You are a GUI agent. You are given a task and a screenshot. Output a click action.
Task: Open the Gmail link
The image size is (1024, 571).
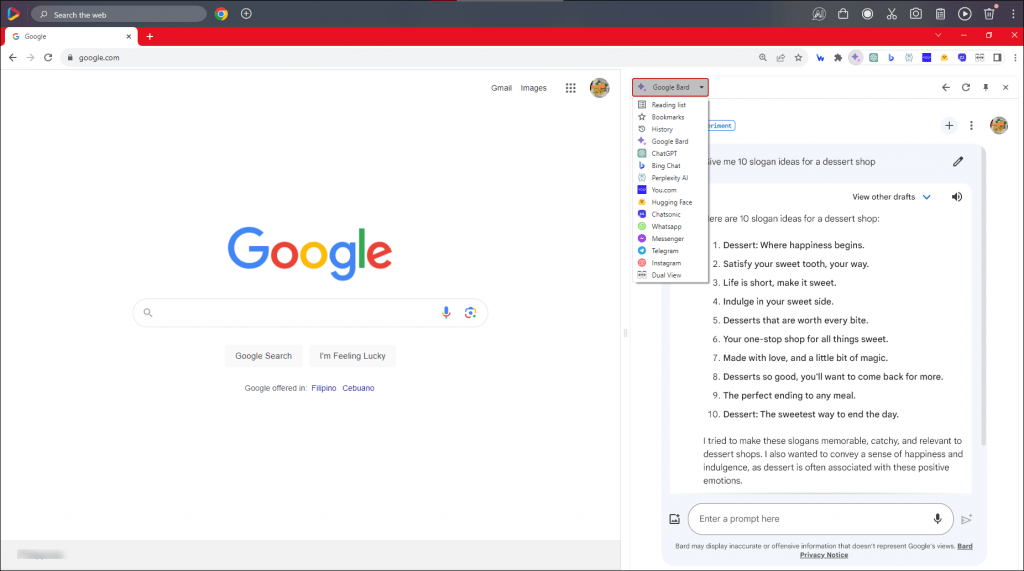coord(501,88)
